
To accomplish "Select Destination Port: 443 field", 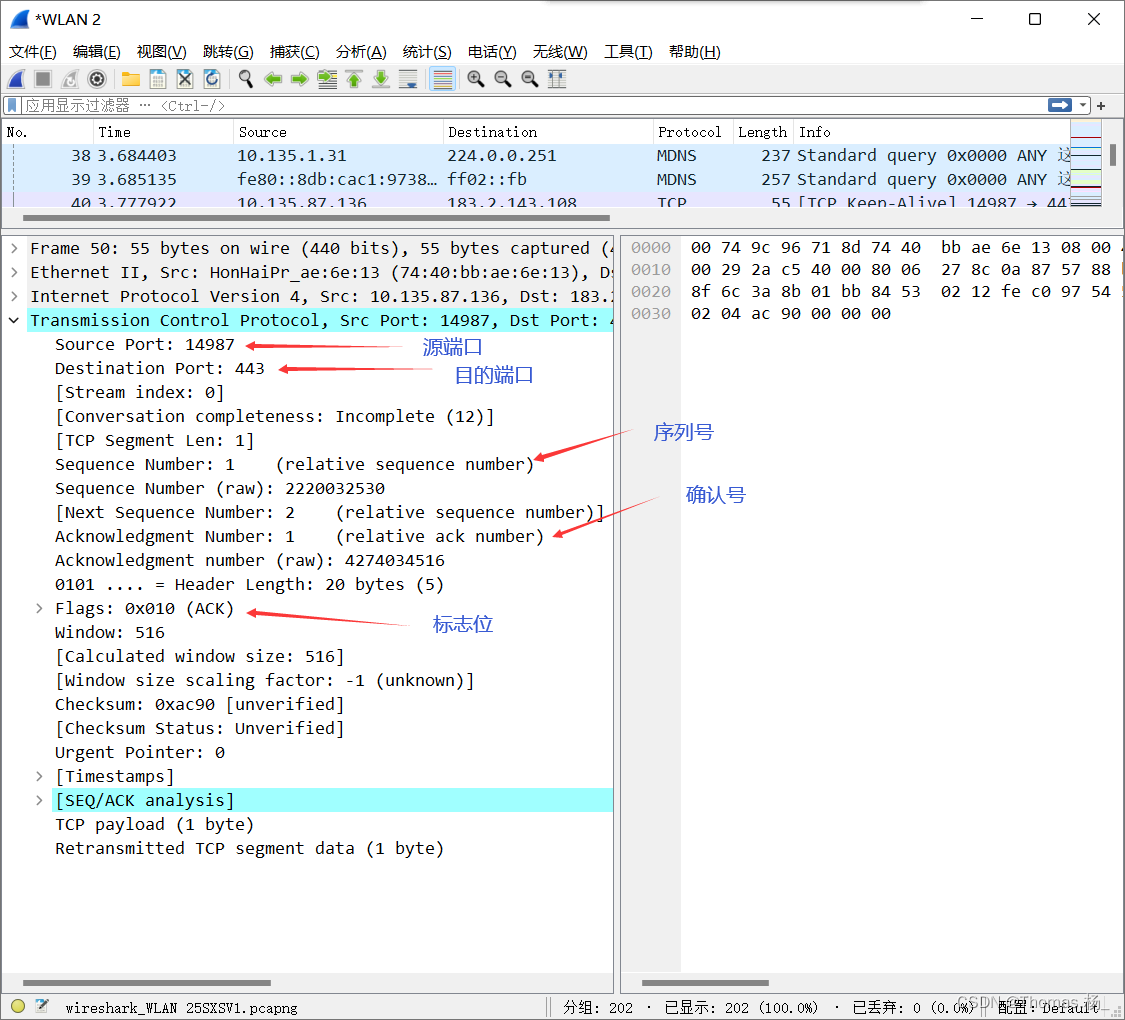I will pos(160,369).
